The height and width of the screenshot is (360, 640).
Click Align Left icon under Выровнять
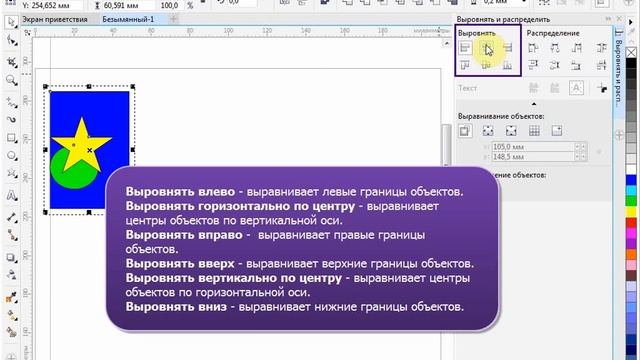pyautogui.click(x=465, y=48)
